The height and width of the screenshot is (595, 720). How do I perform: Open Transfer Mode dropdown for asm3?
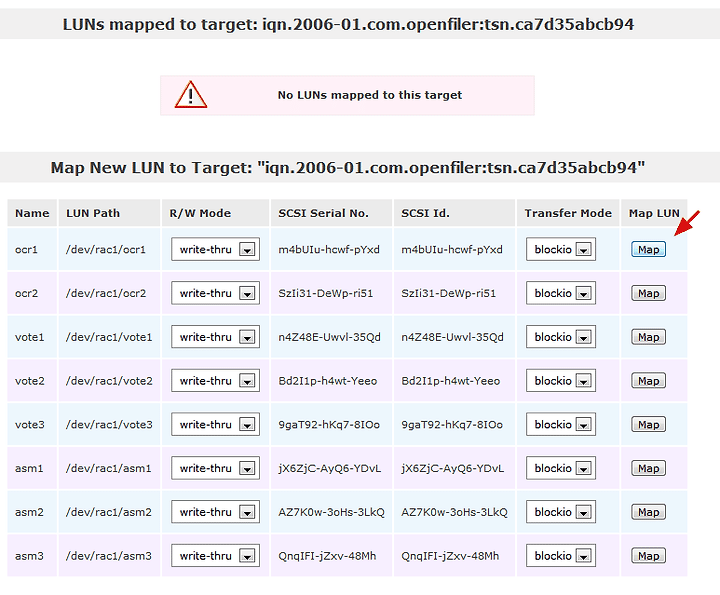pos(561,556)
